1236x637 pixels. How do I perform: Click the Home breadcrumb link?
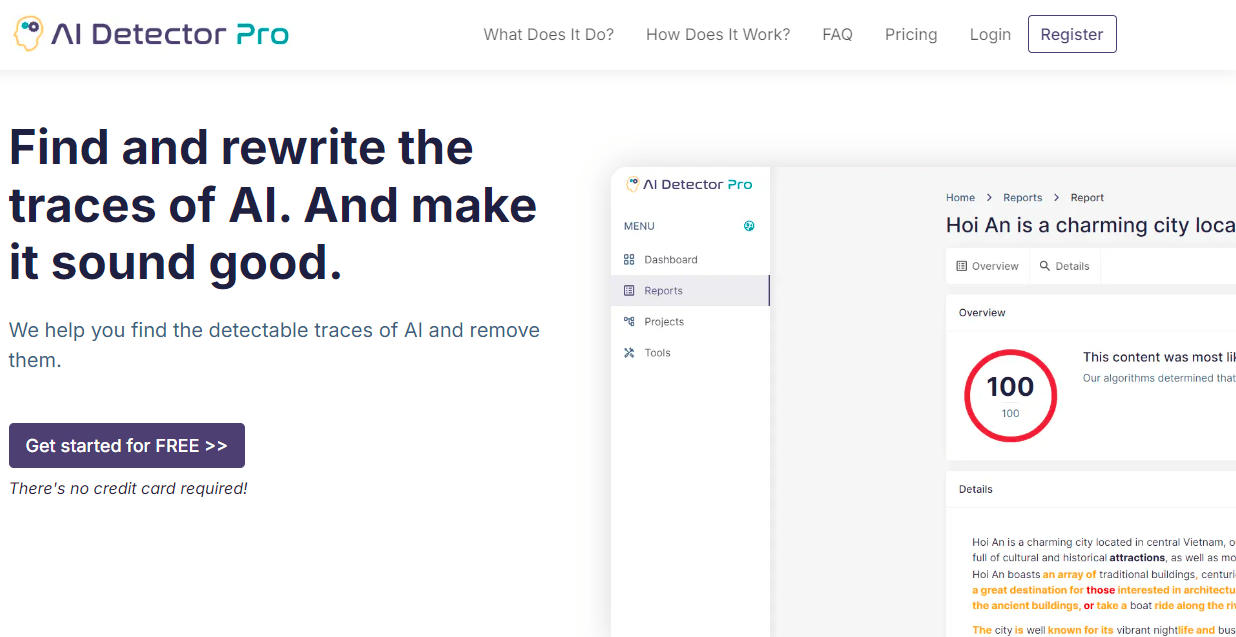point(960,198)
